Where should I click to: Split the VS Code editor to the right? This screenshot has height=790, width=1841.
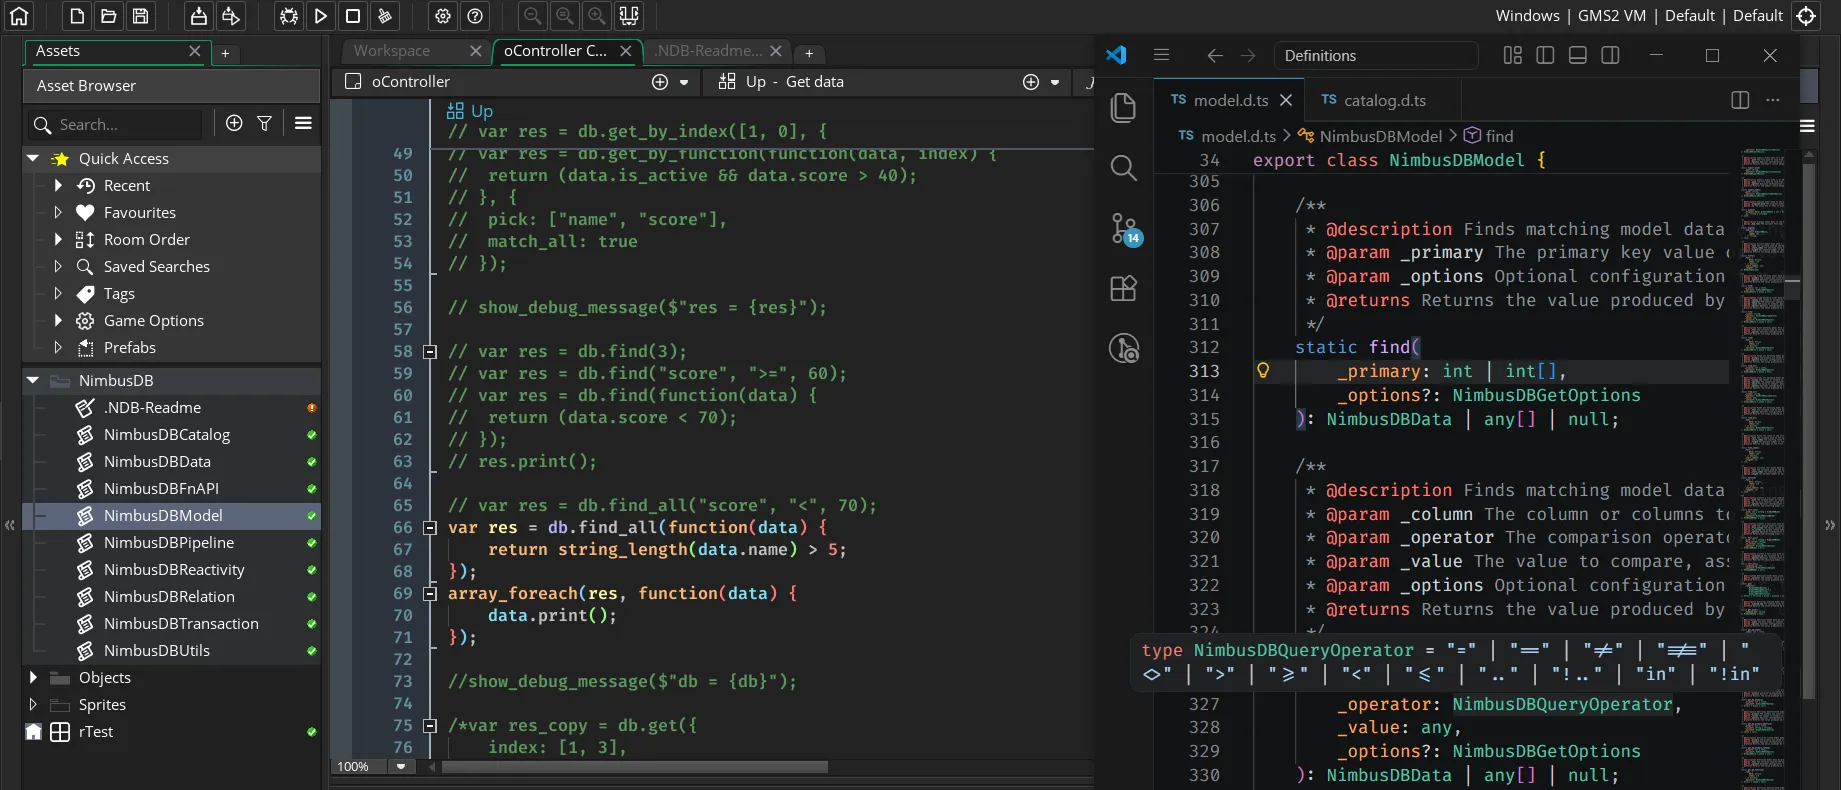tap(1740, 100)
